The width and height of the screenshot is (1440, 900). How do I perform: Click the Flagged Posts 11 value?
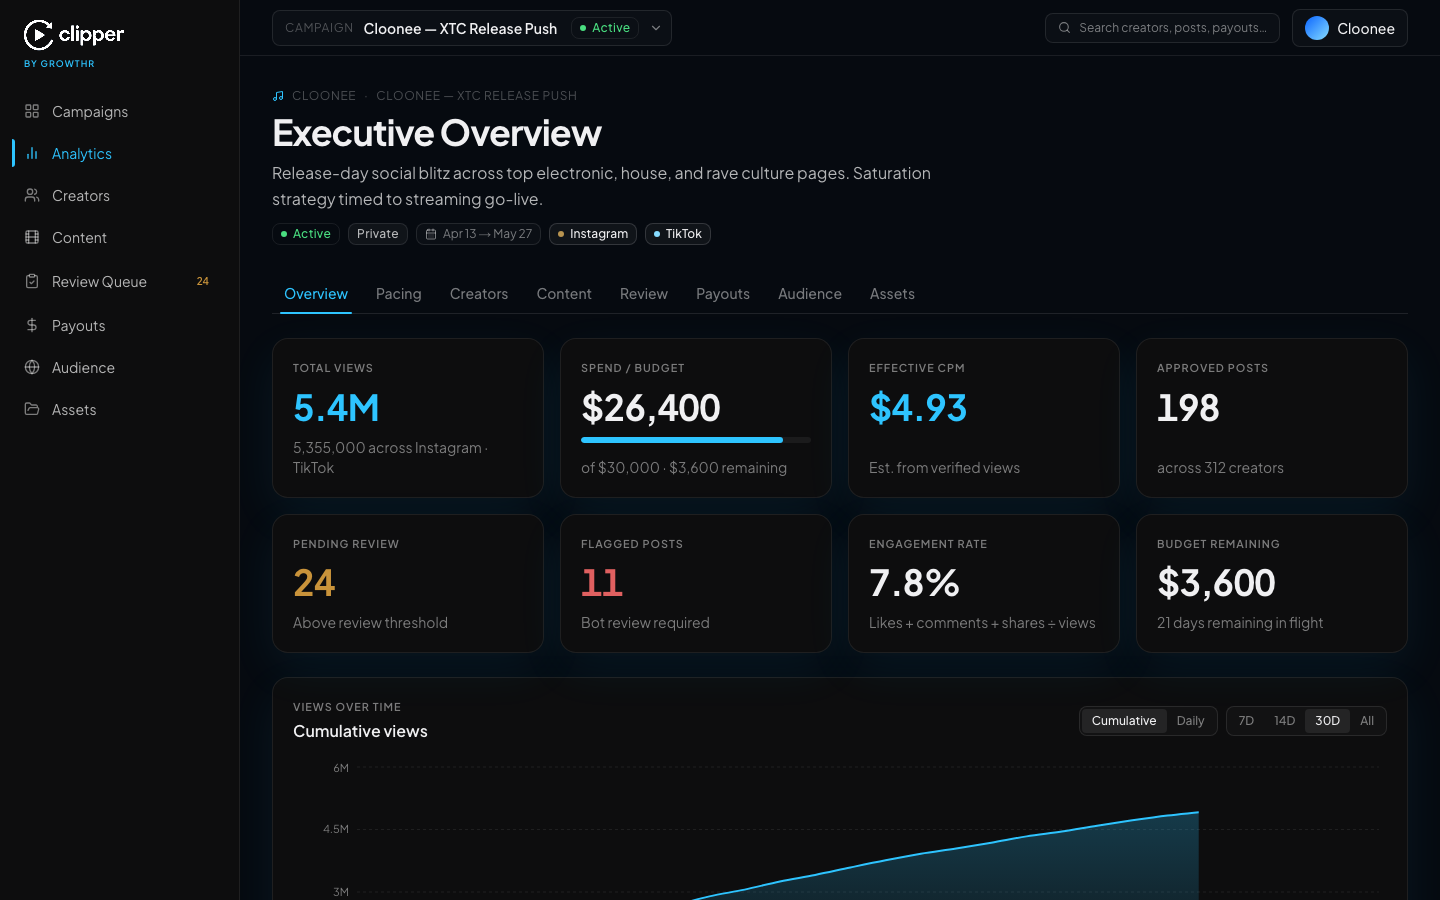(x=602, y=583)
